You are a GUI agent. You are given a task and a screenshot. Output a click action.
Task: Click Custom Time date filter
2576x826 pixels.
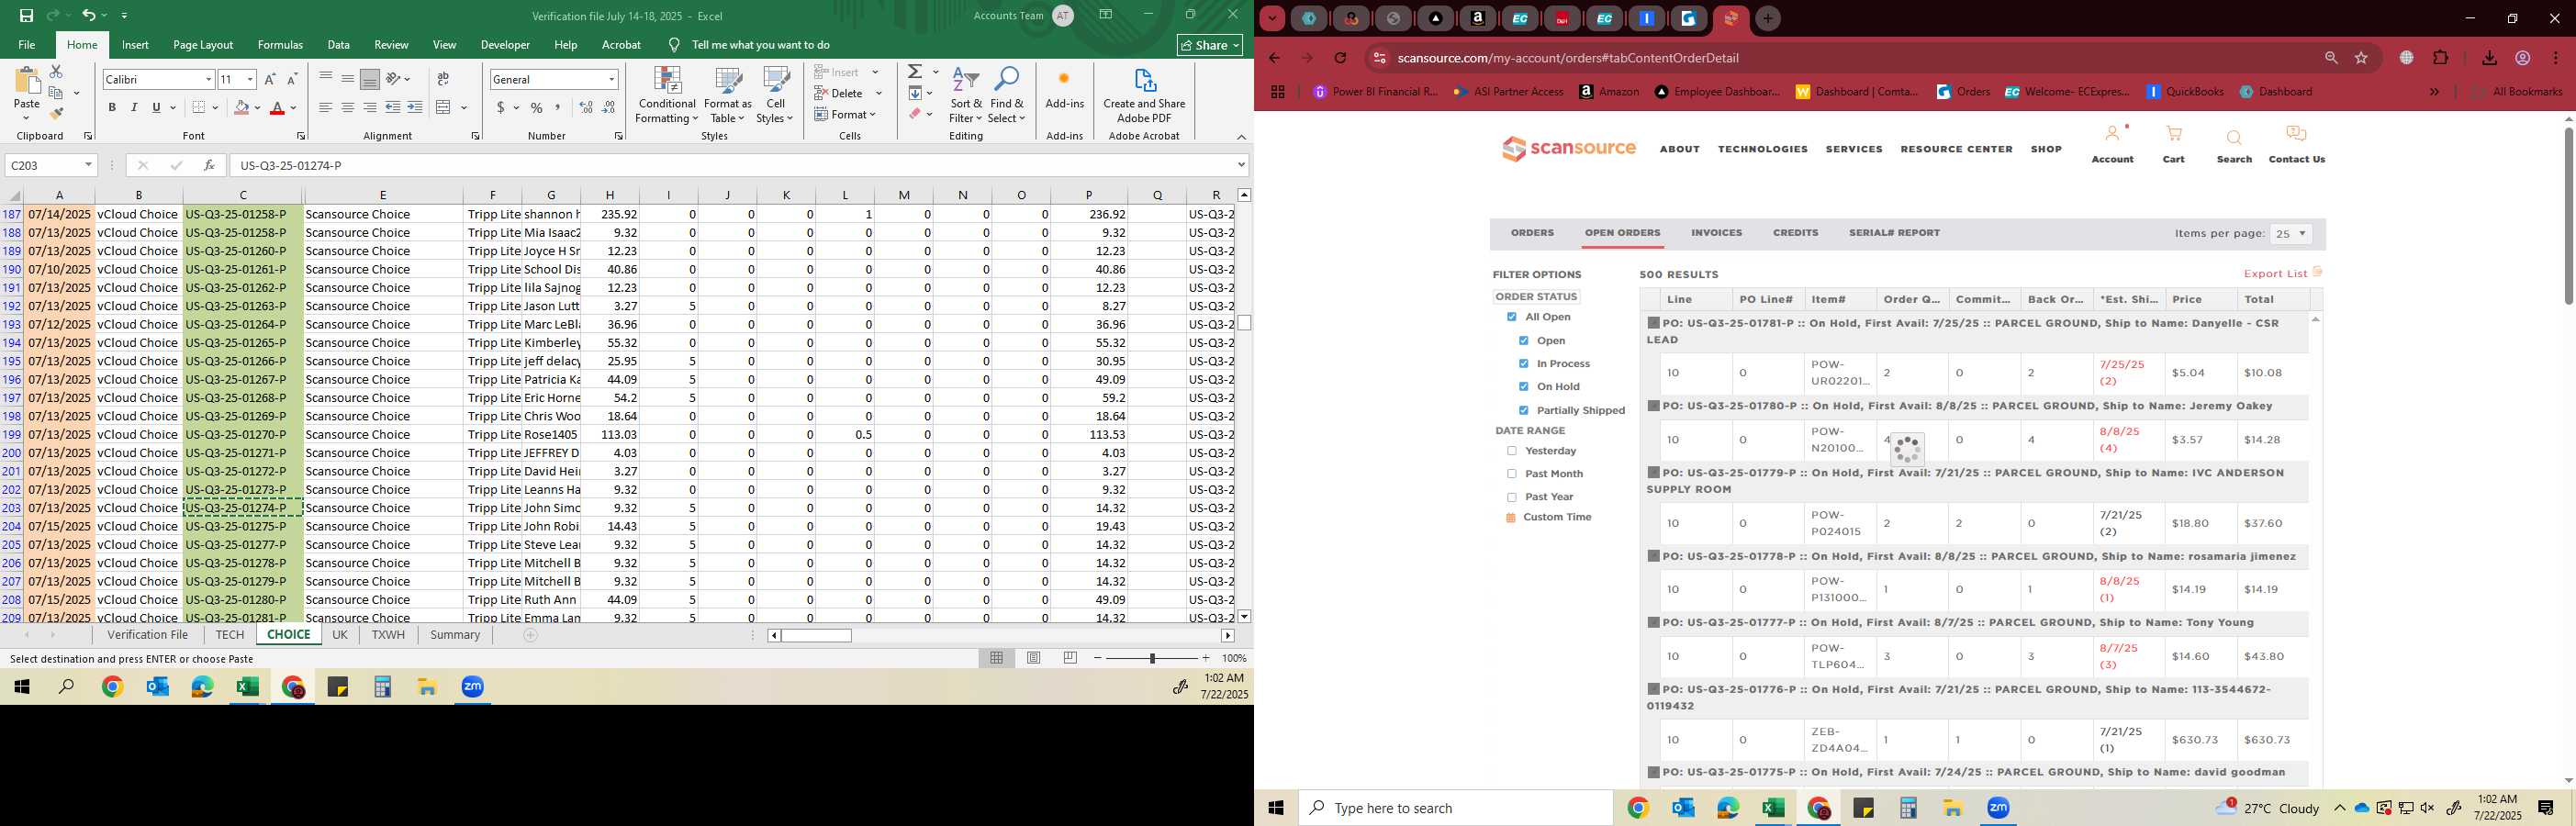tap(1557, 518)
